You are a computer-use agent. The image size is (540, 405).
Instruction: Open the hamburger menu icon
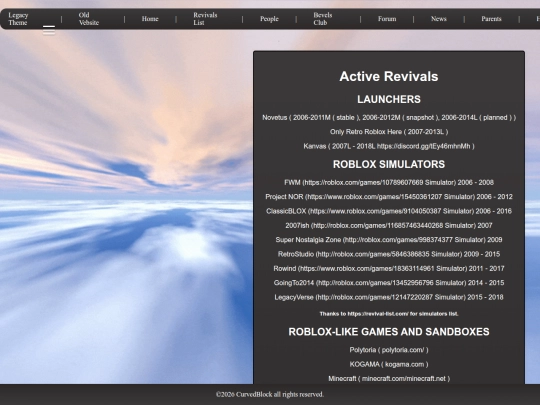(x=49, y=30)
